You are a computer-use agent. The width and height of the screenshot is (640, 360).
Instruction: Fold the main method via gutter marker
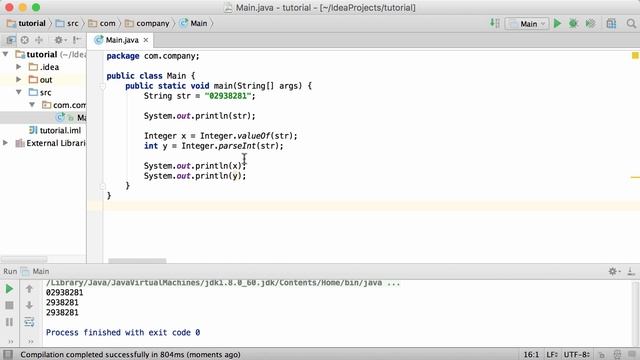coord(102,86)
